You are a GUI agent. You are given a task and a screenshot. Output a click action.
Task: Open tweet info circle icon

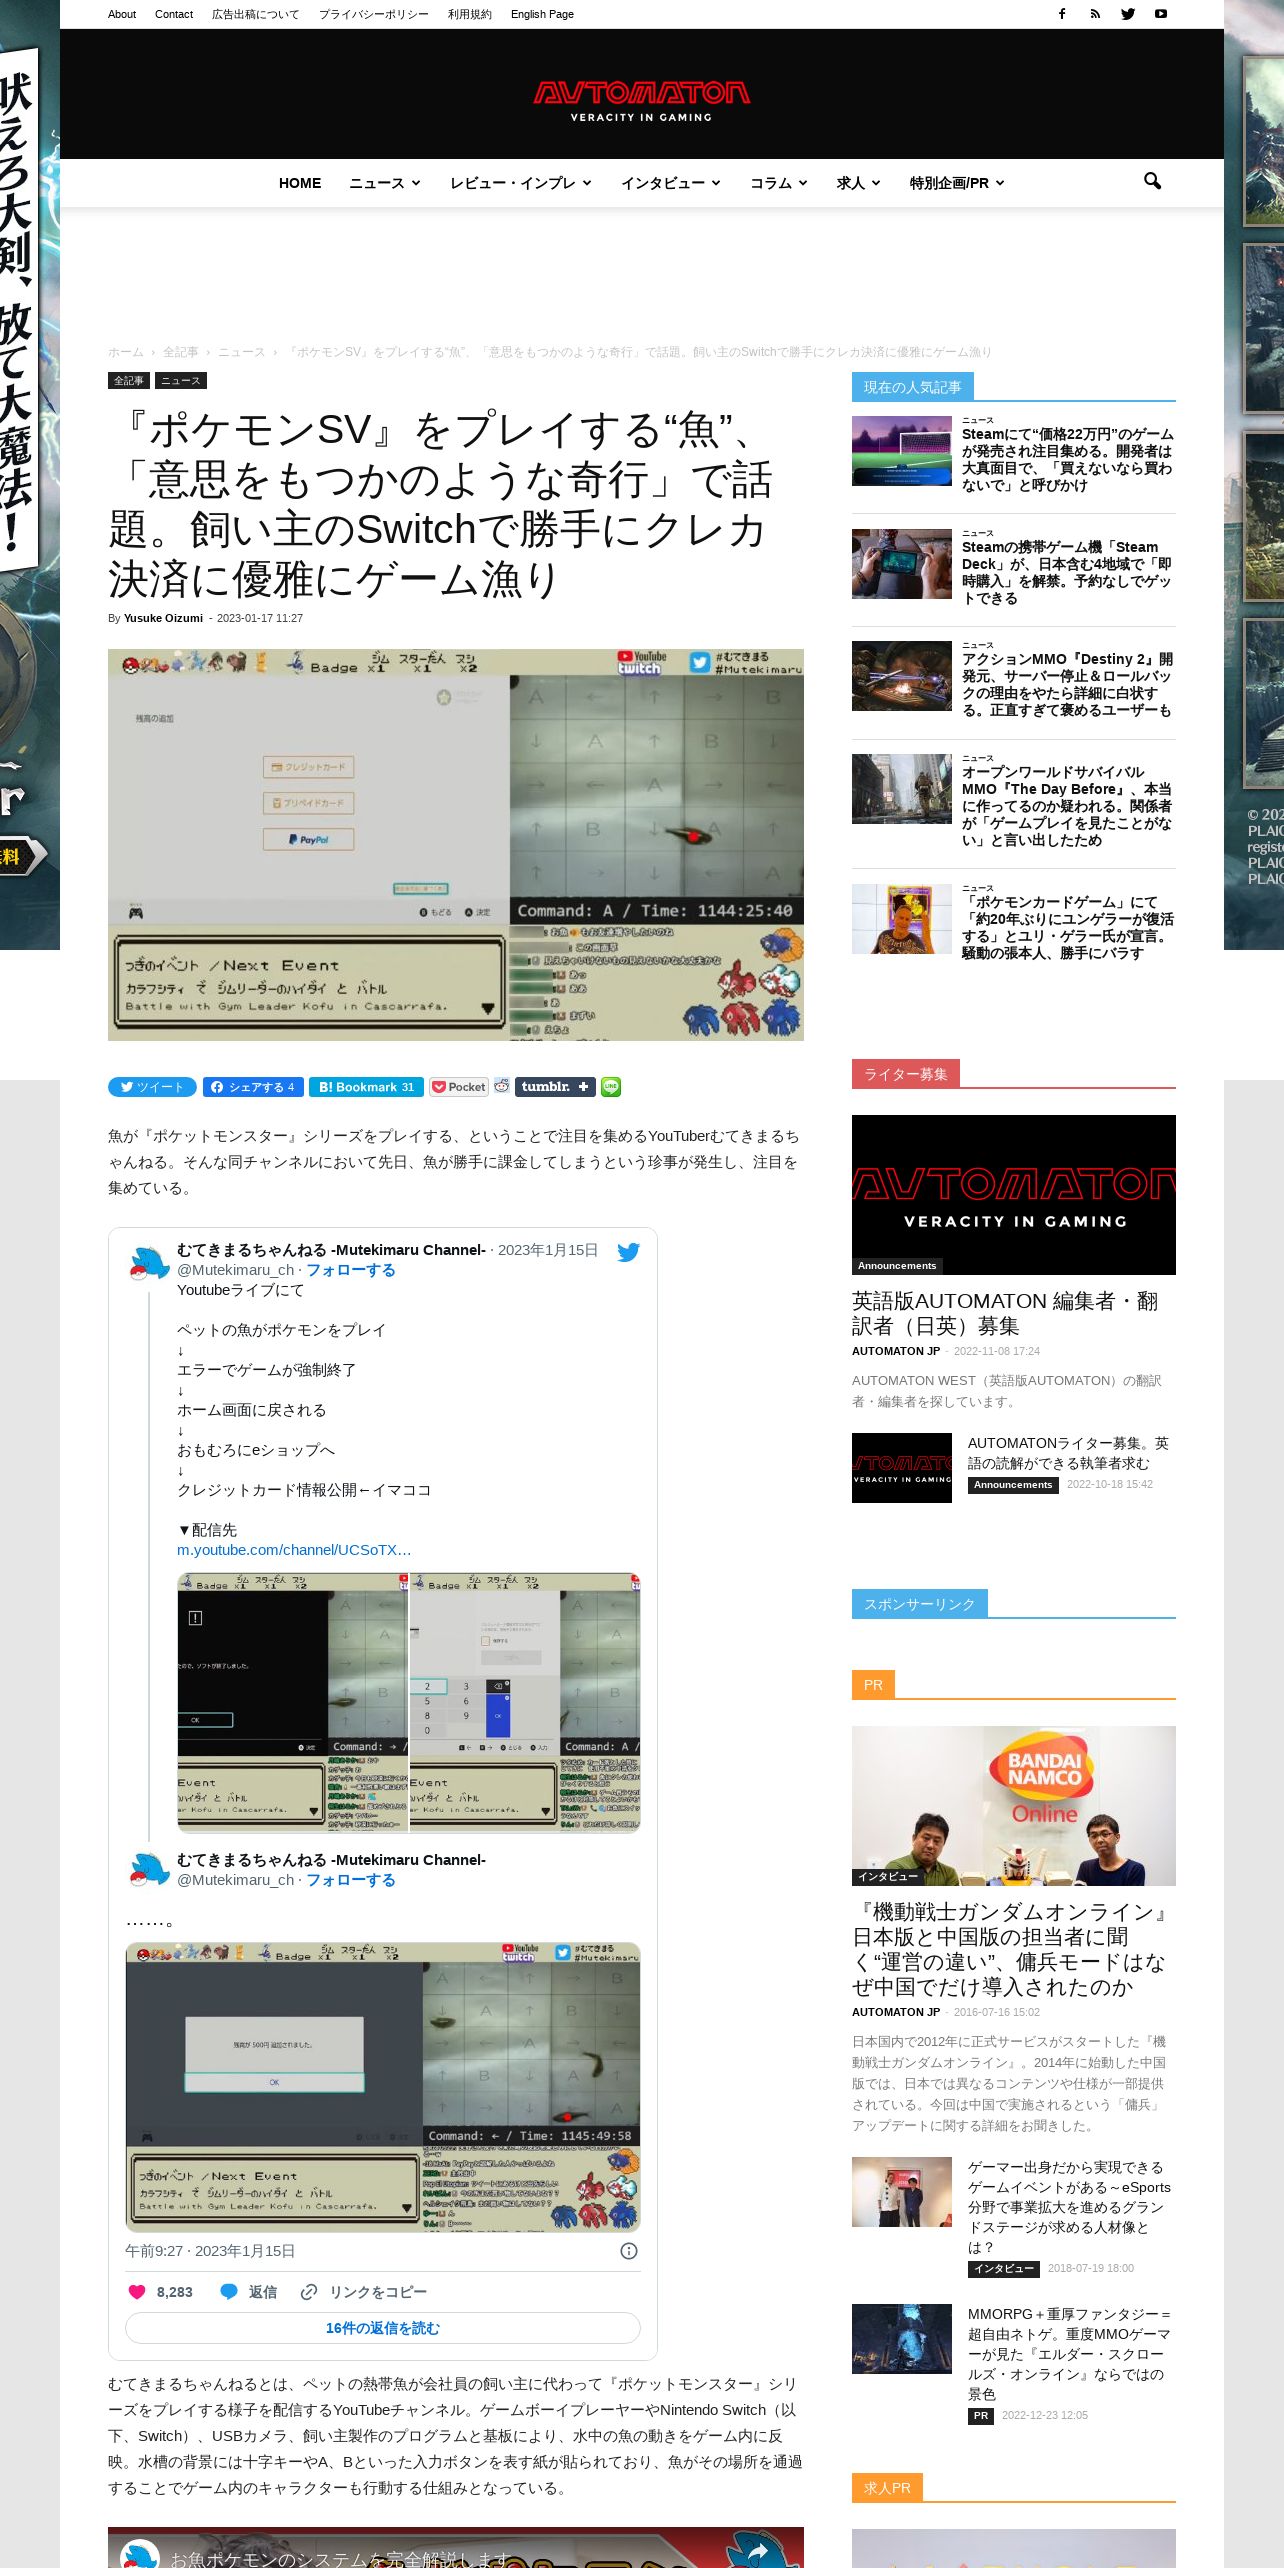(x=629, y=2251)
